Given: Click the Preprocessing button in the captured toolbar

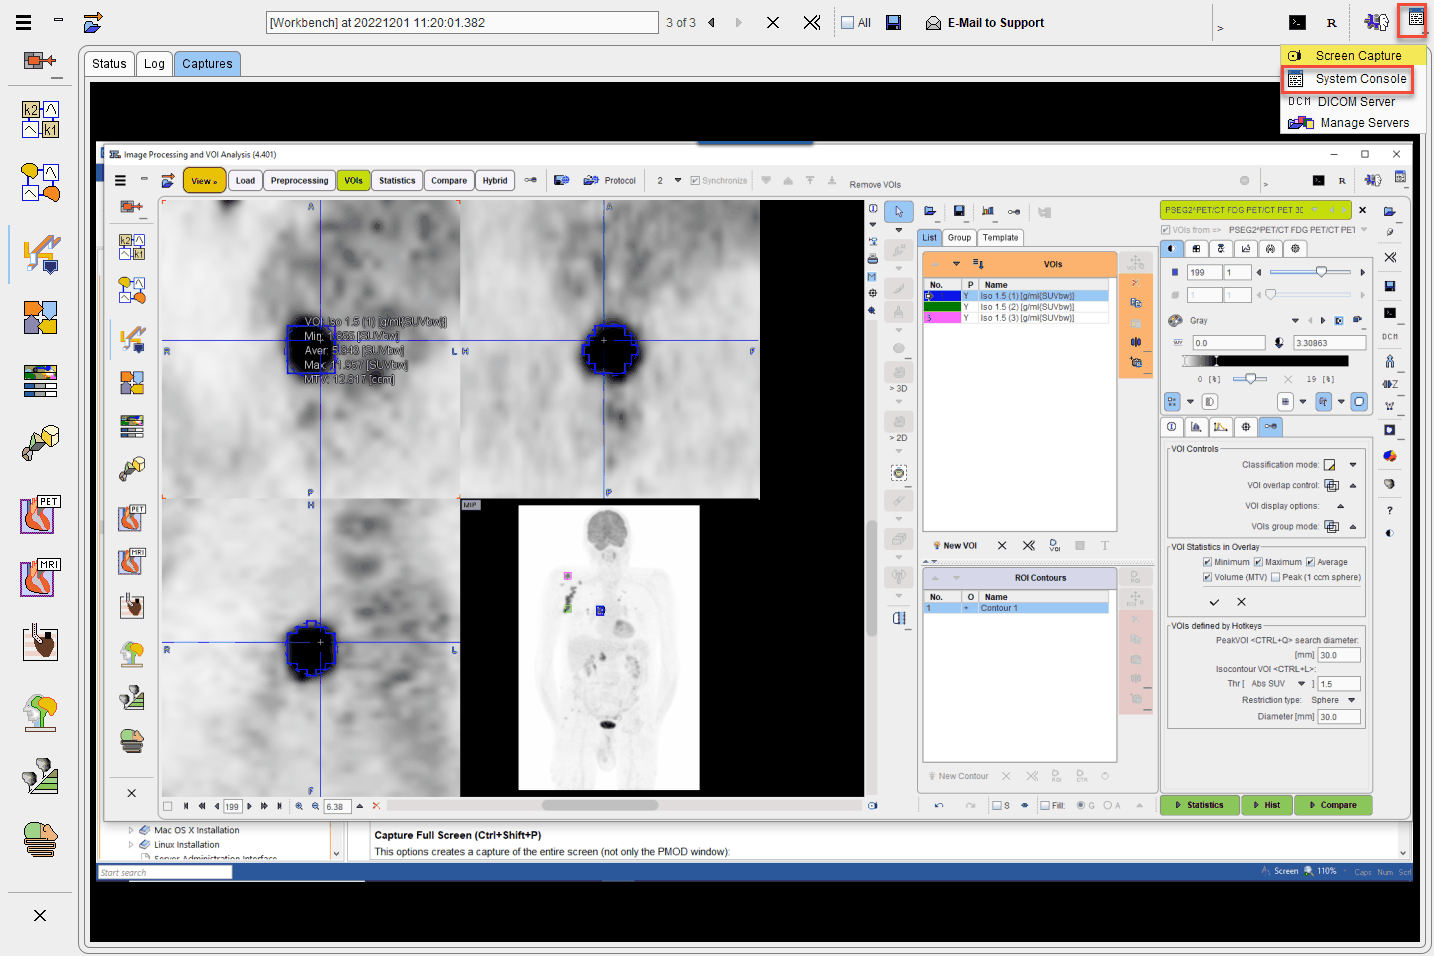Looking at the screenshot, I should tap(299, 181).
